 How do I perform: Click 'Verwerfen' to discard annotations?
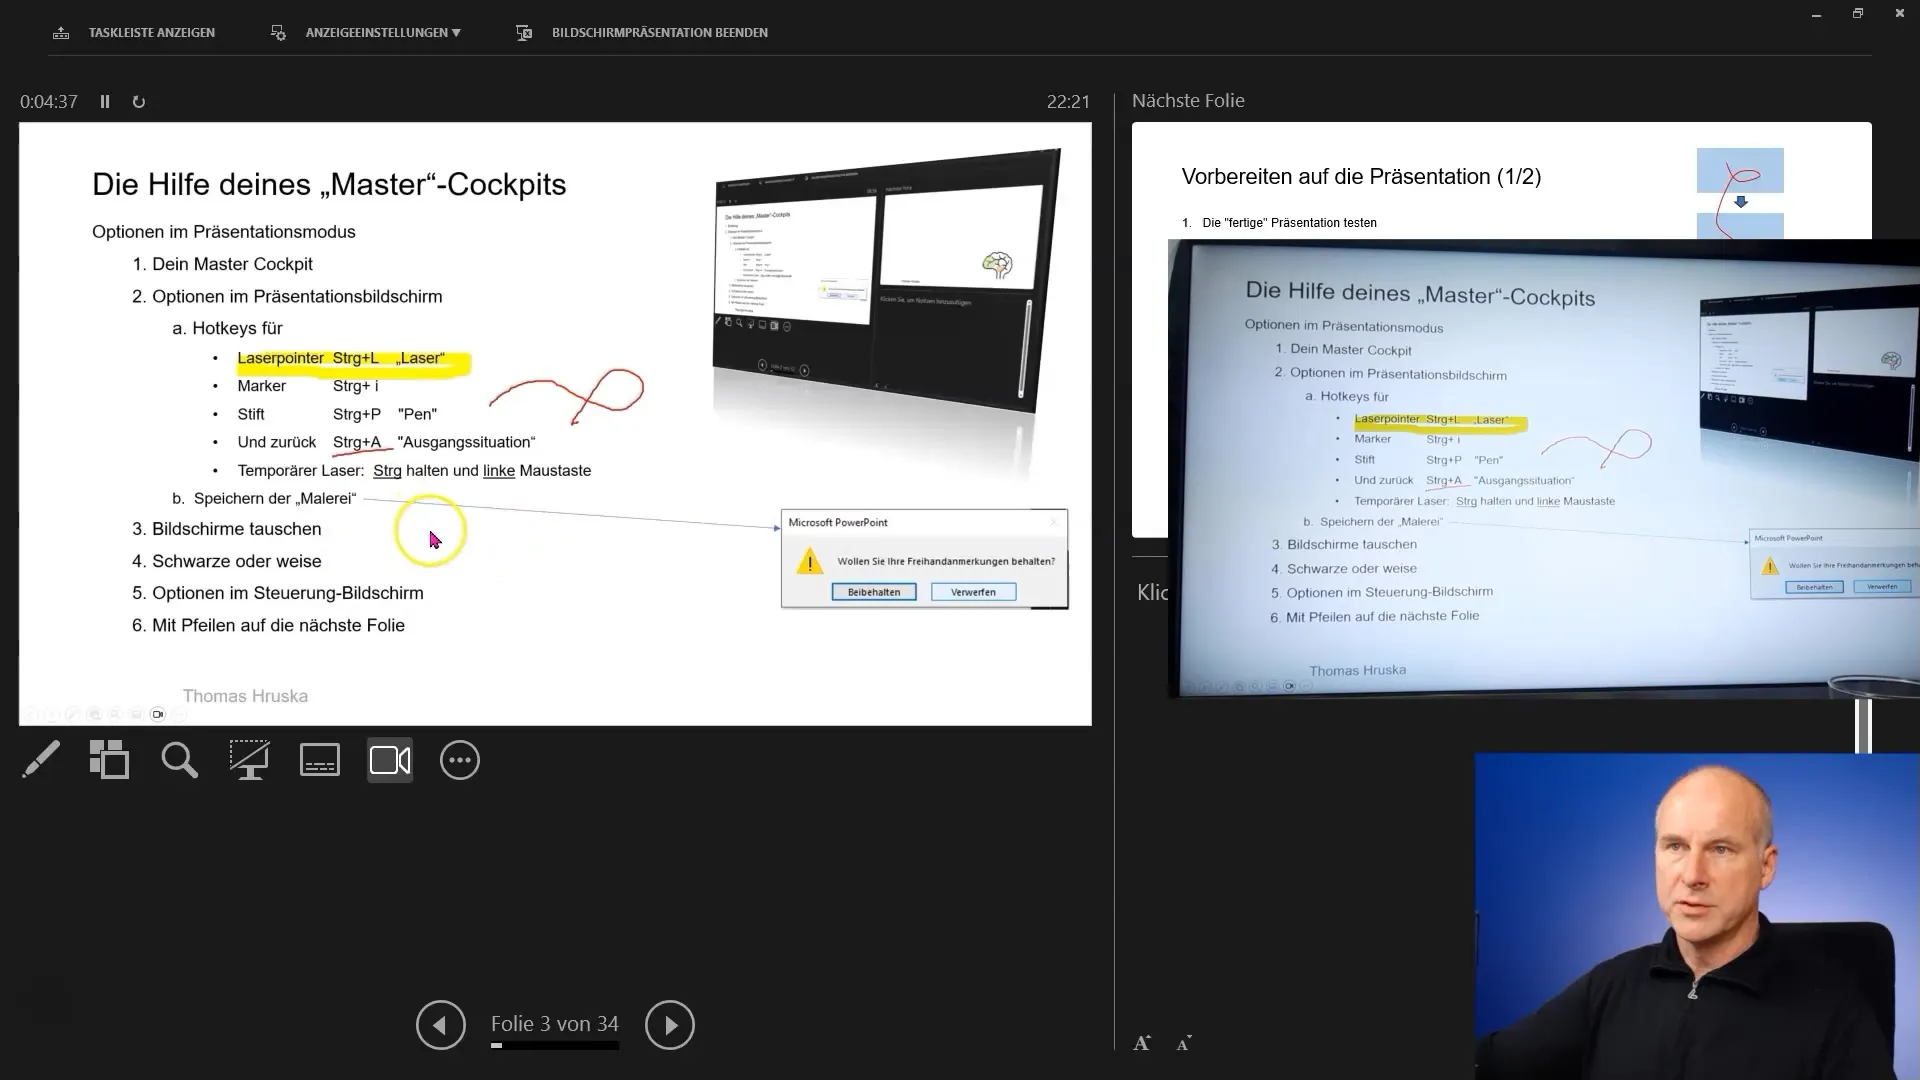pyautogui.click(x=973, y=591)
